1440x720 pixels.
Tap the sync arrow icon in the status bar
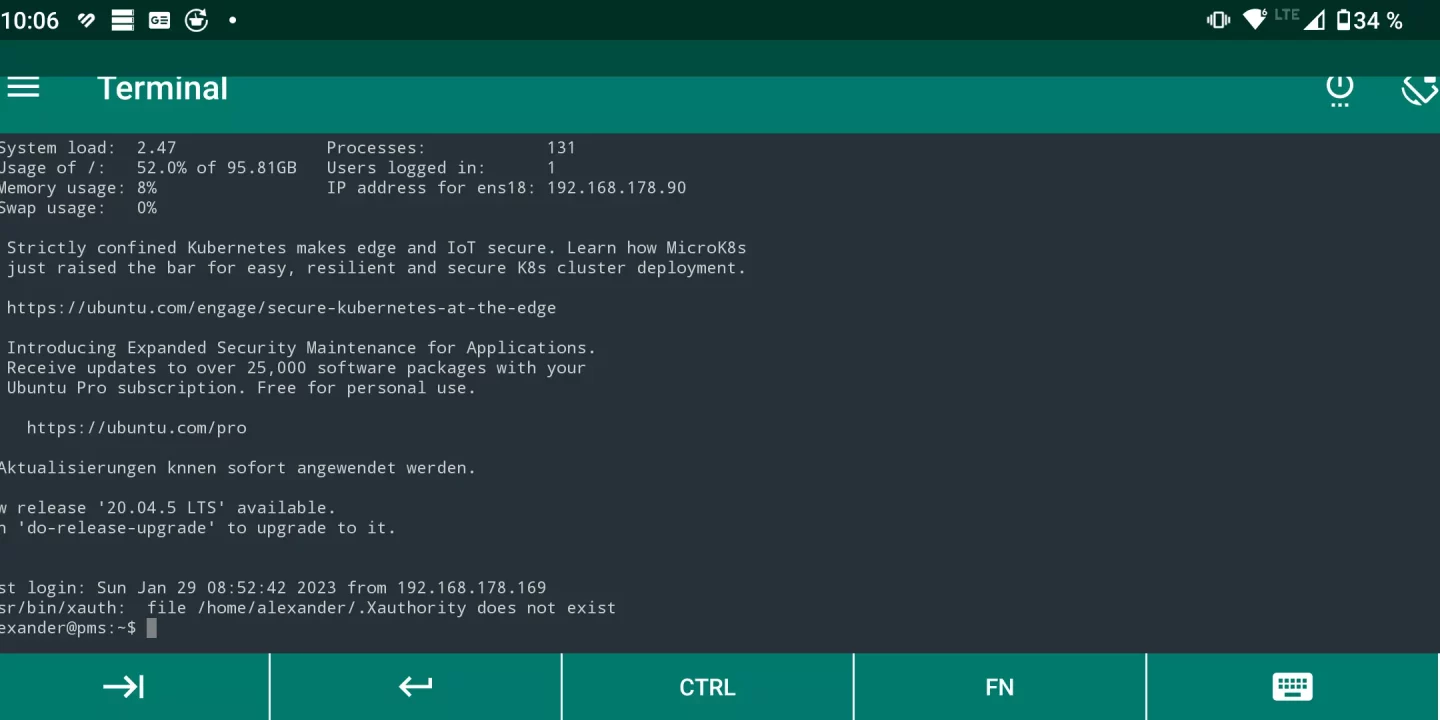[x=196, y=19]
